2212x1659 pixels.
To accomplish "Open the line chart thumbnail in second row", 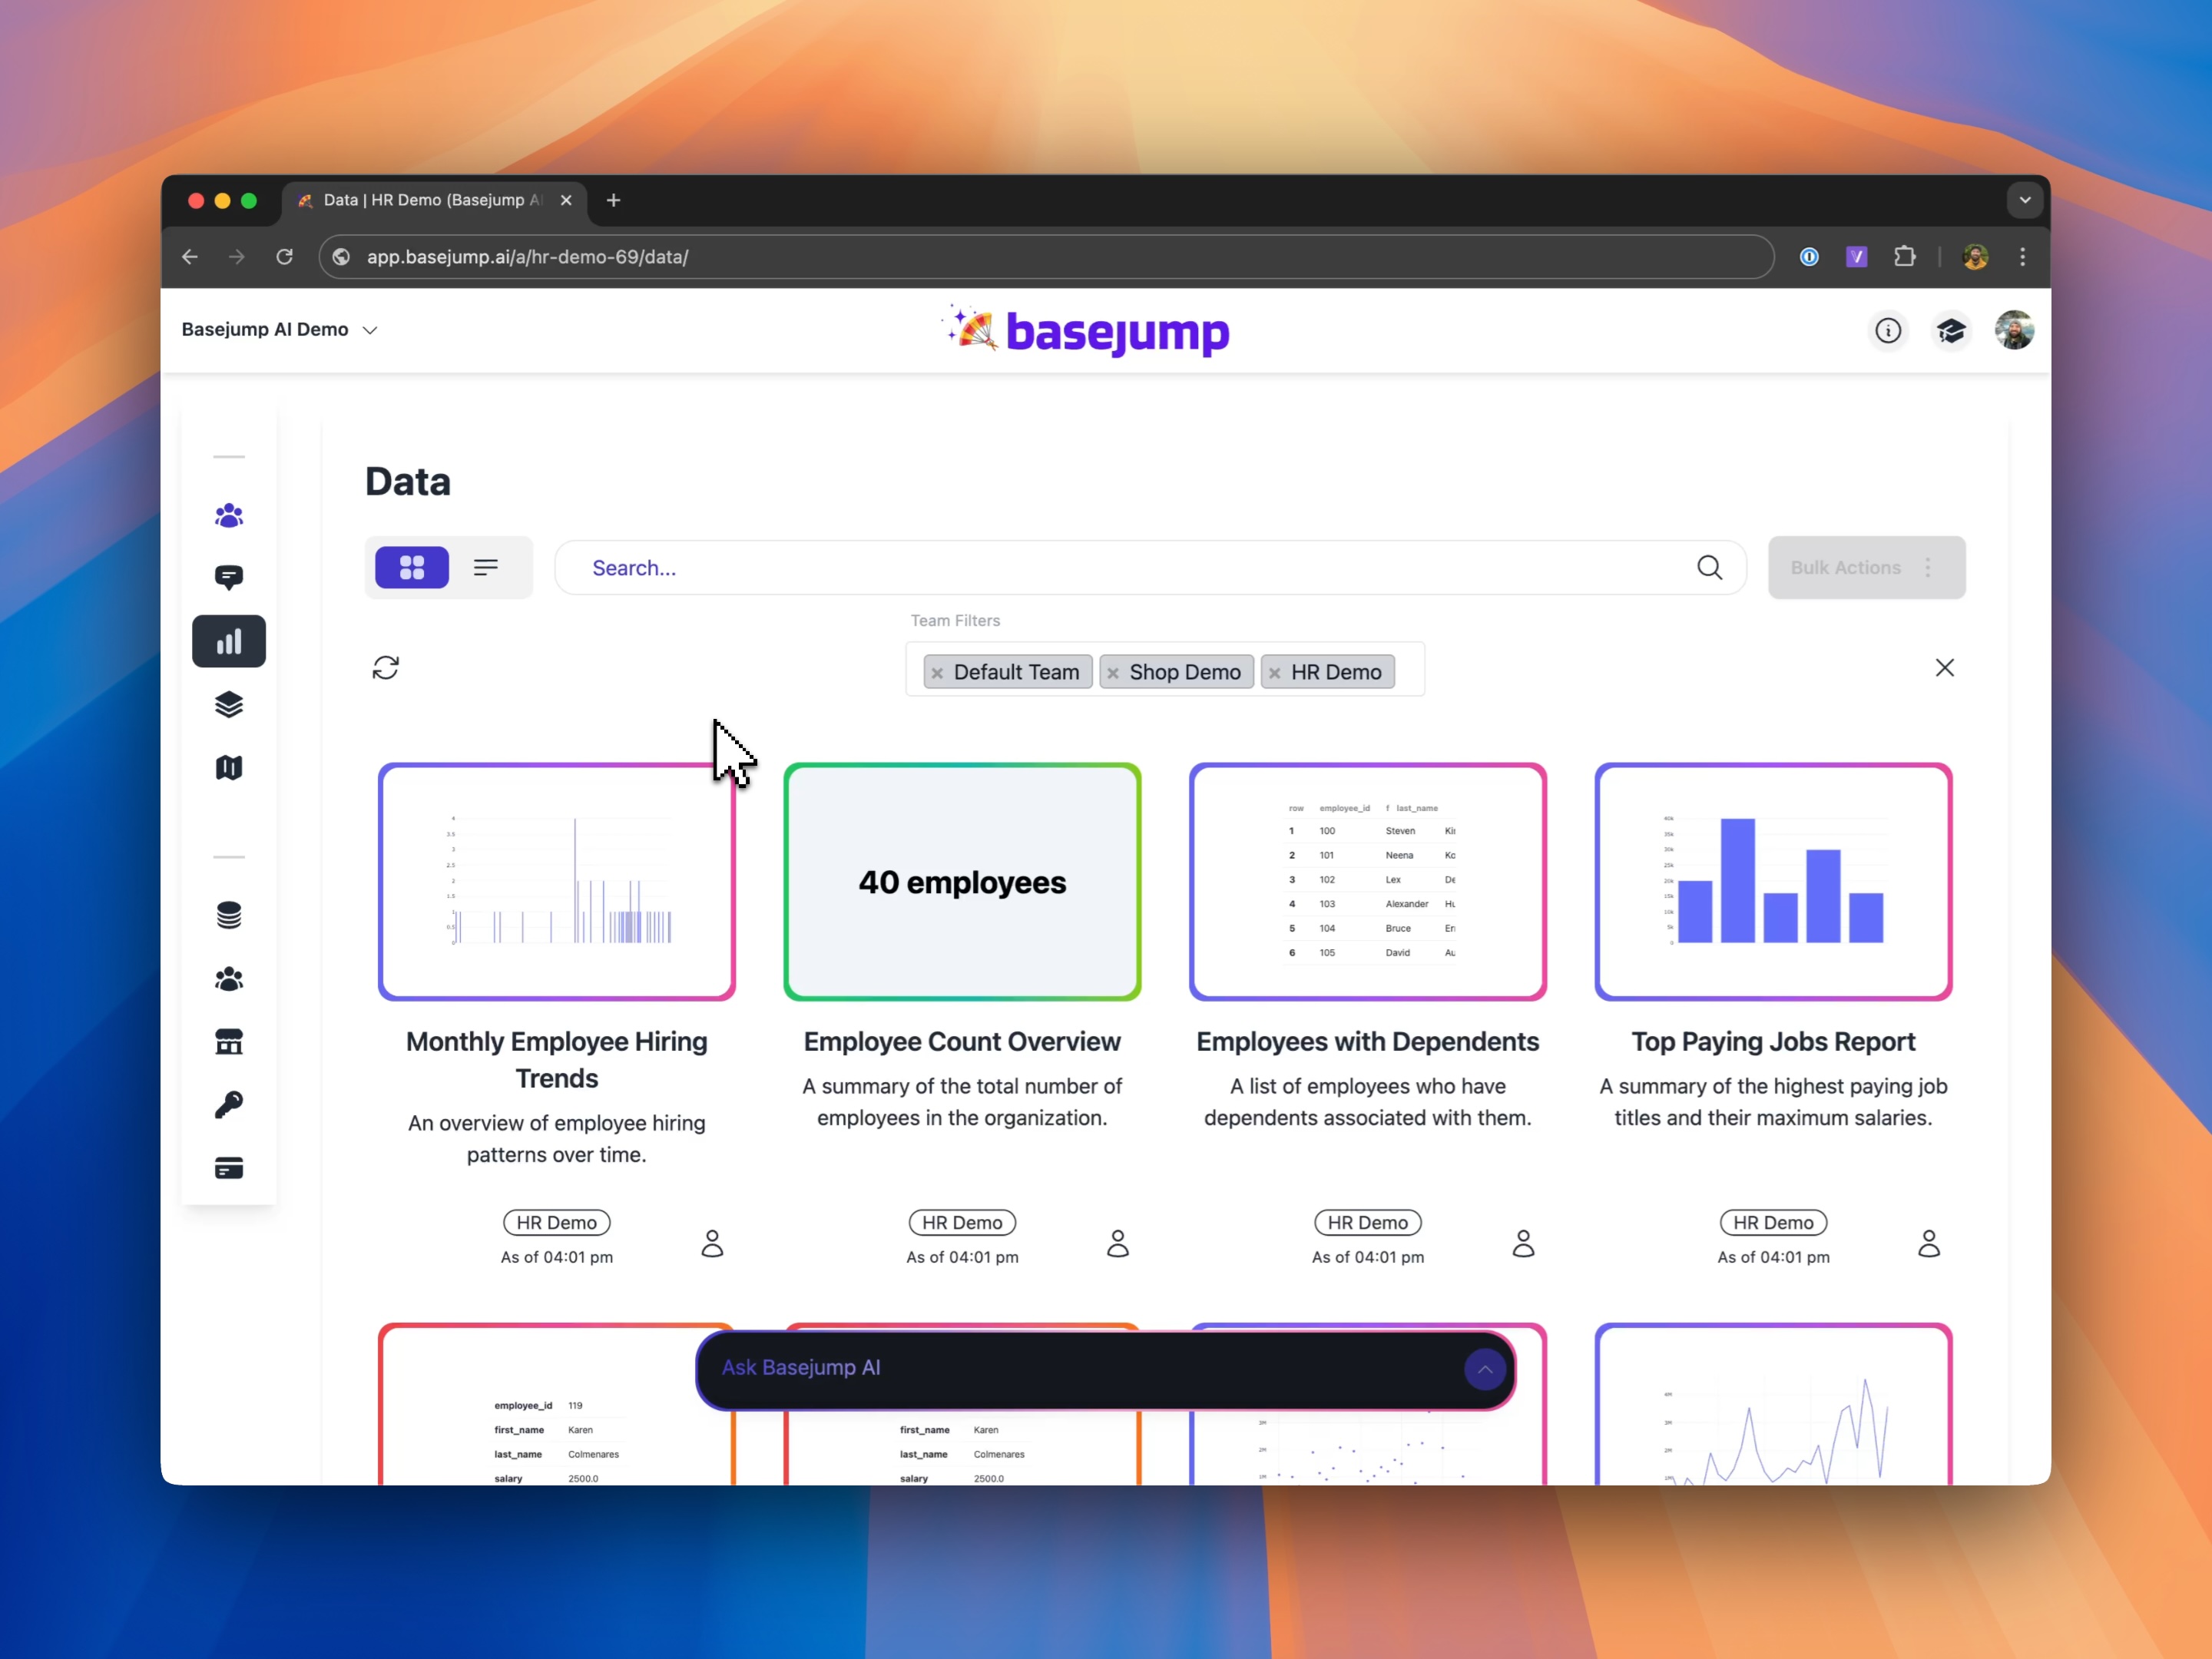I will pos(1773,1405).
